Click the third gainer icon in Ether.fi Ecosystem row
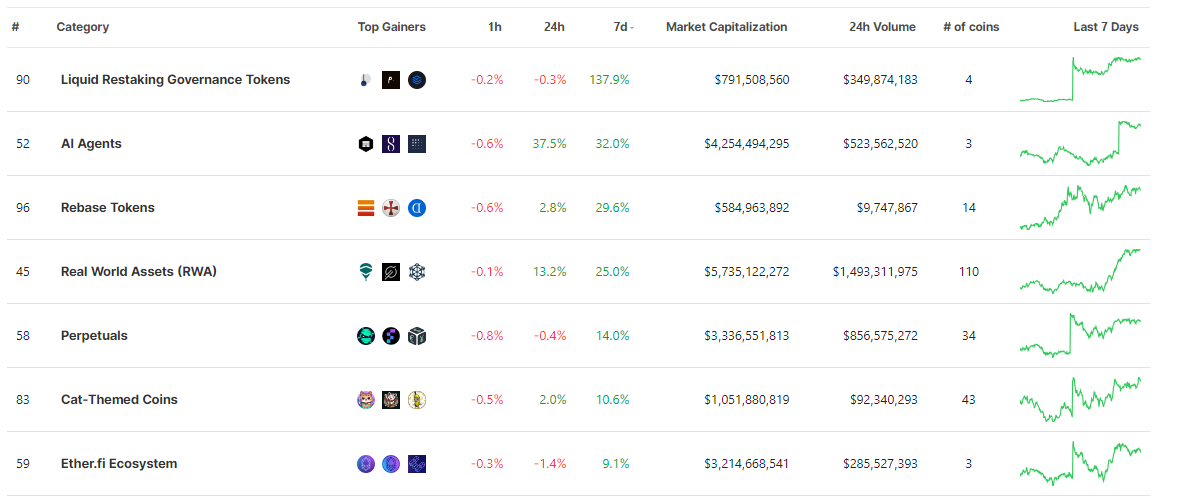 [x=417, y=464]
